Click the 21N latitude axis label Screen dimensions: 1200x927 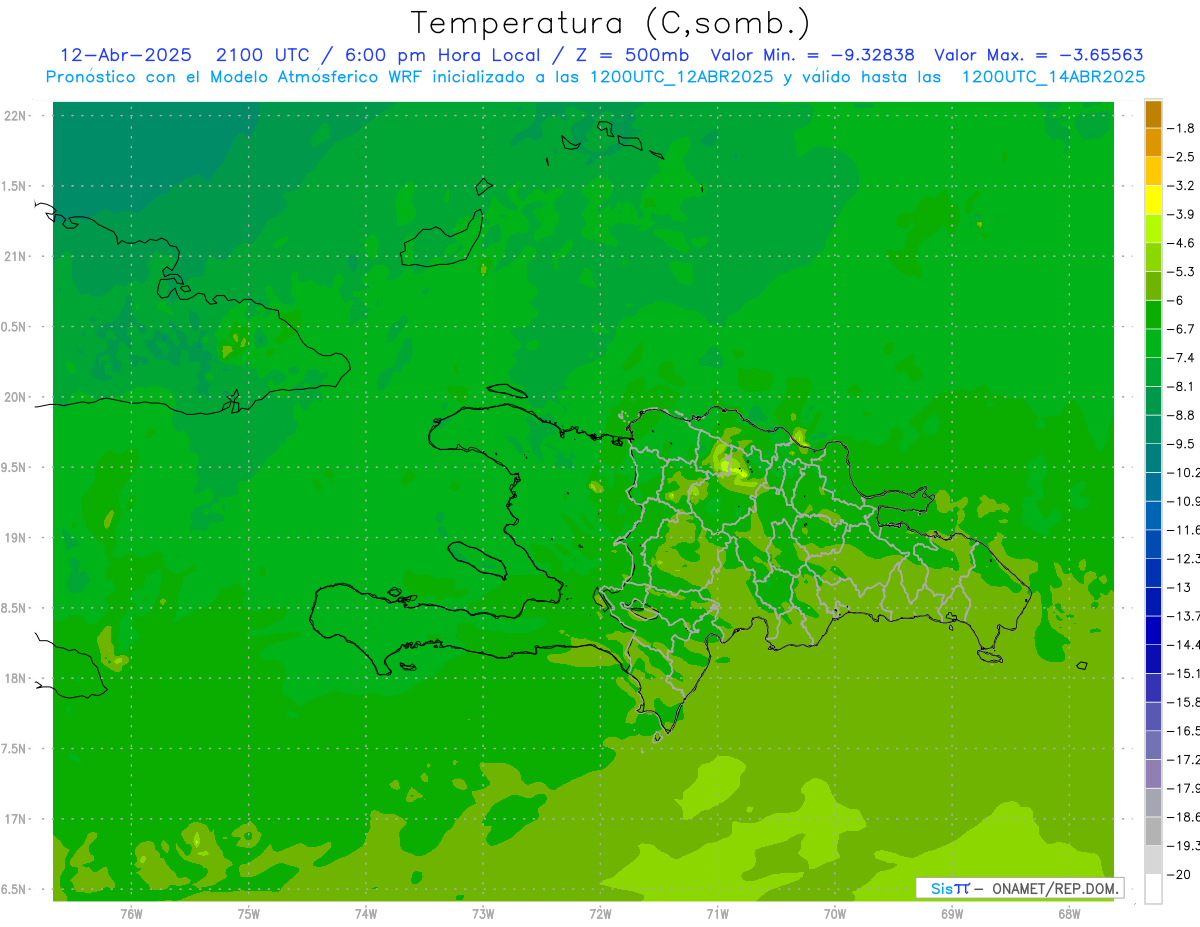pos(17,257)
